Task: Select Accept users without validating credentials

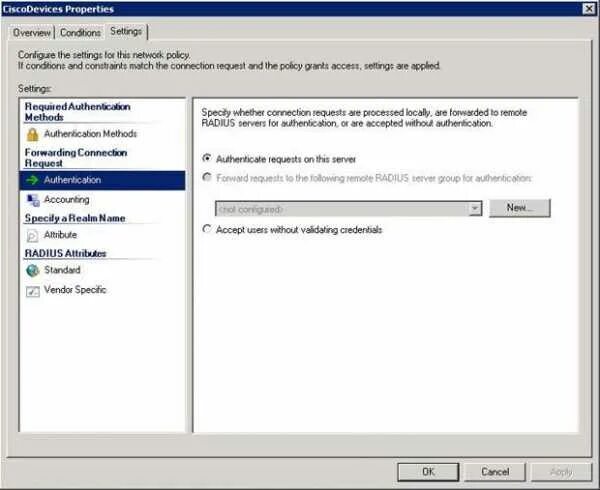Action: click(207, 229)
